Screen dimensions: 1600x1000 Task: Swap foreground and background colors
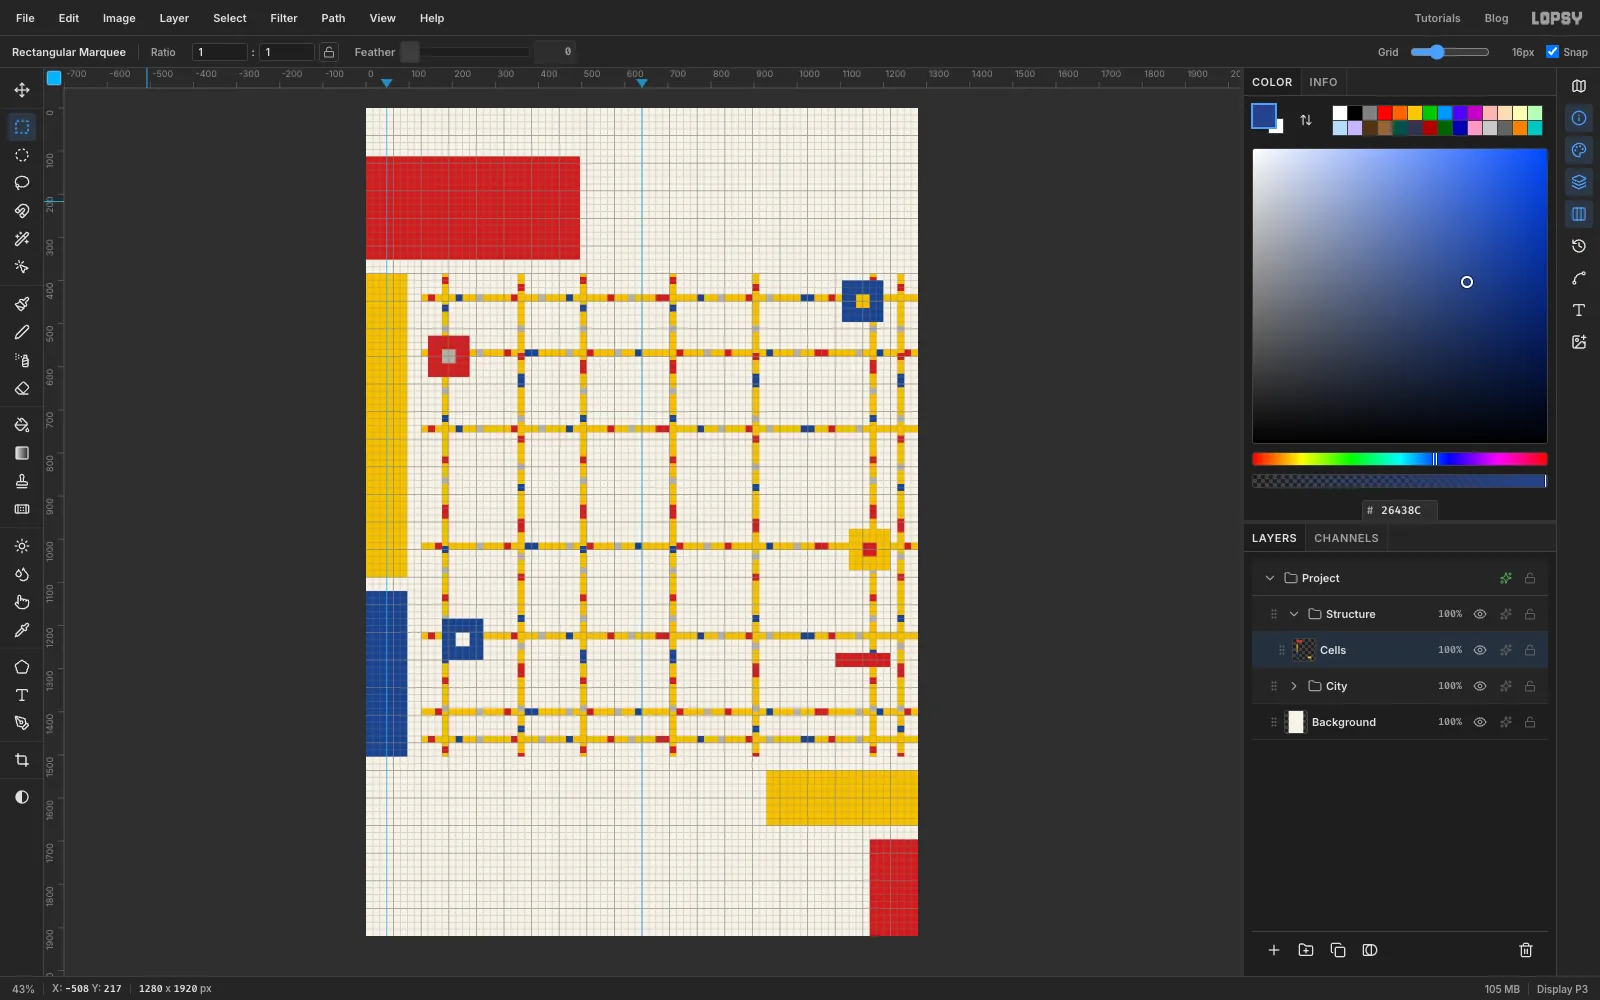pyautogui.click(x=1306, y=120)
